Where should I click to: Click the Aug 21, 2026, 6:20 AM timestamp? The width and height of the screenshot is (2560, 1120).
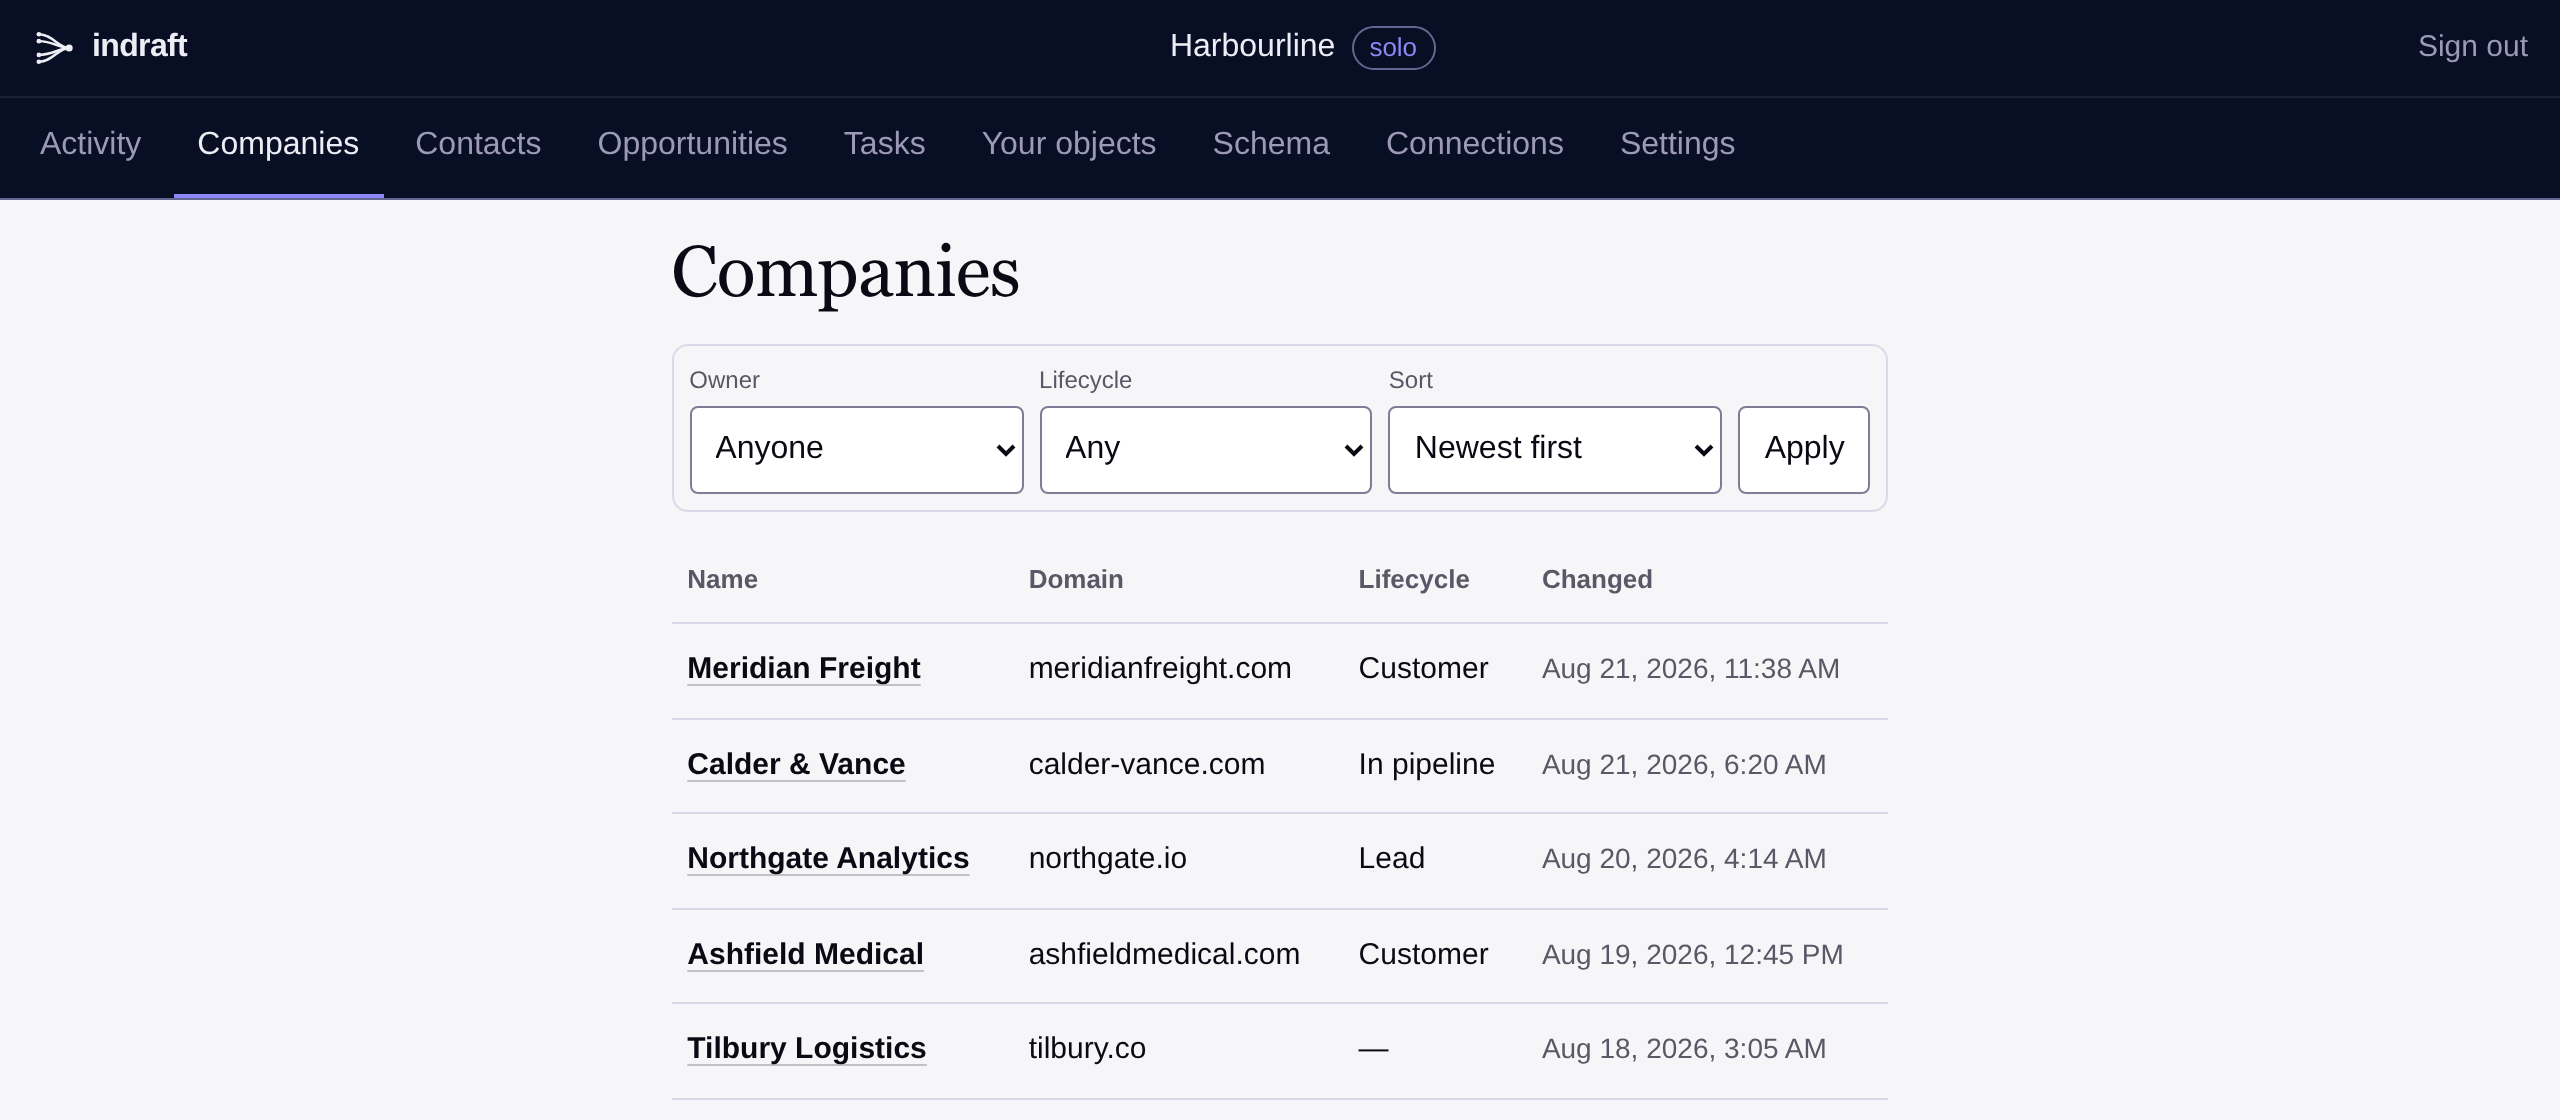[1684, 764]
